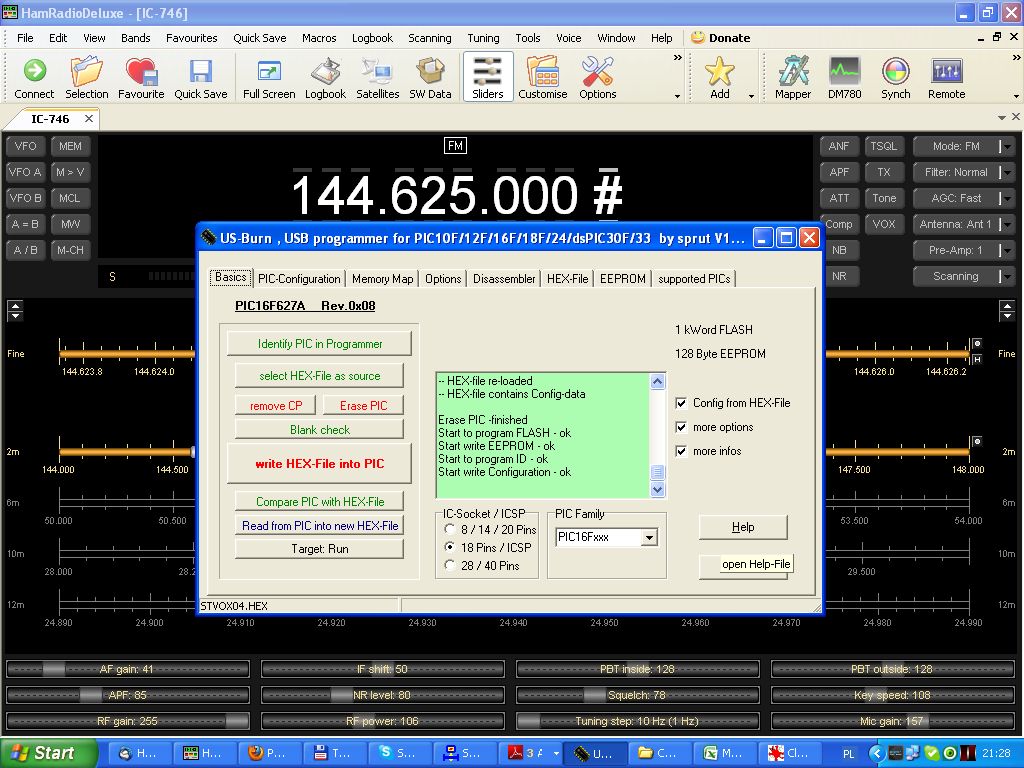The width and height of the screenshot is (1024, 768).
Task: Click the Windows Start button
Action: tap(49, 753)
